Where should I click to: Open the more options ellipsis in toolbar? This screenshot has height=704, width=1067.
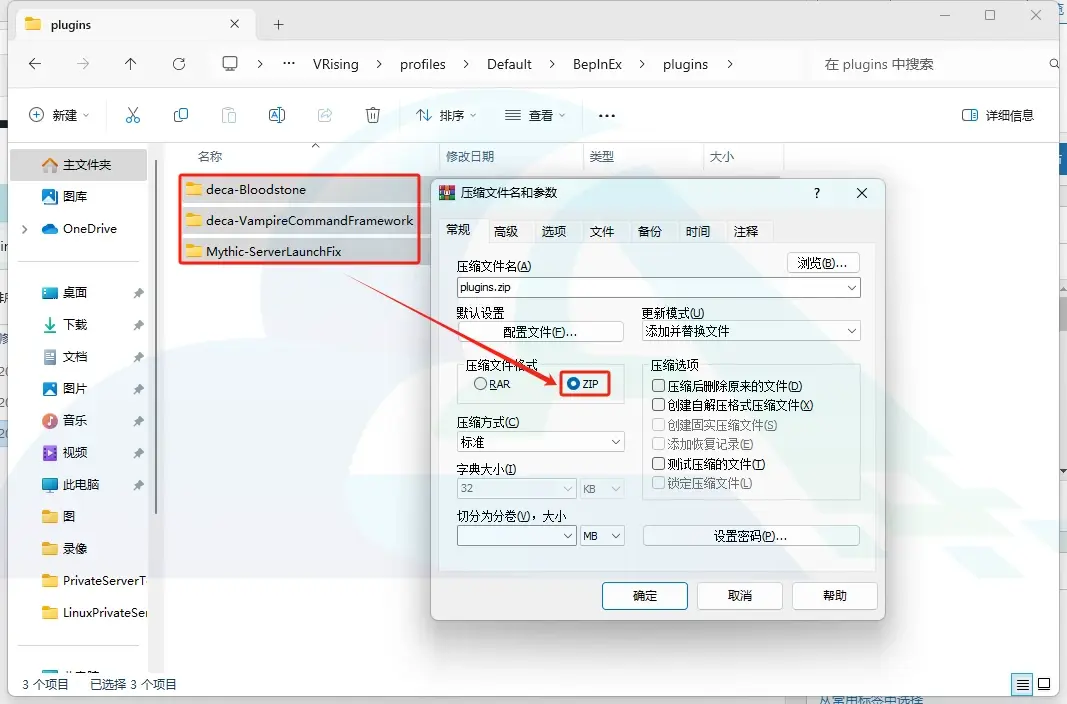[x=606, y=116]
